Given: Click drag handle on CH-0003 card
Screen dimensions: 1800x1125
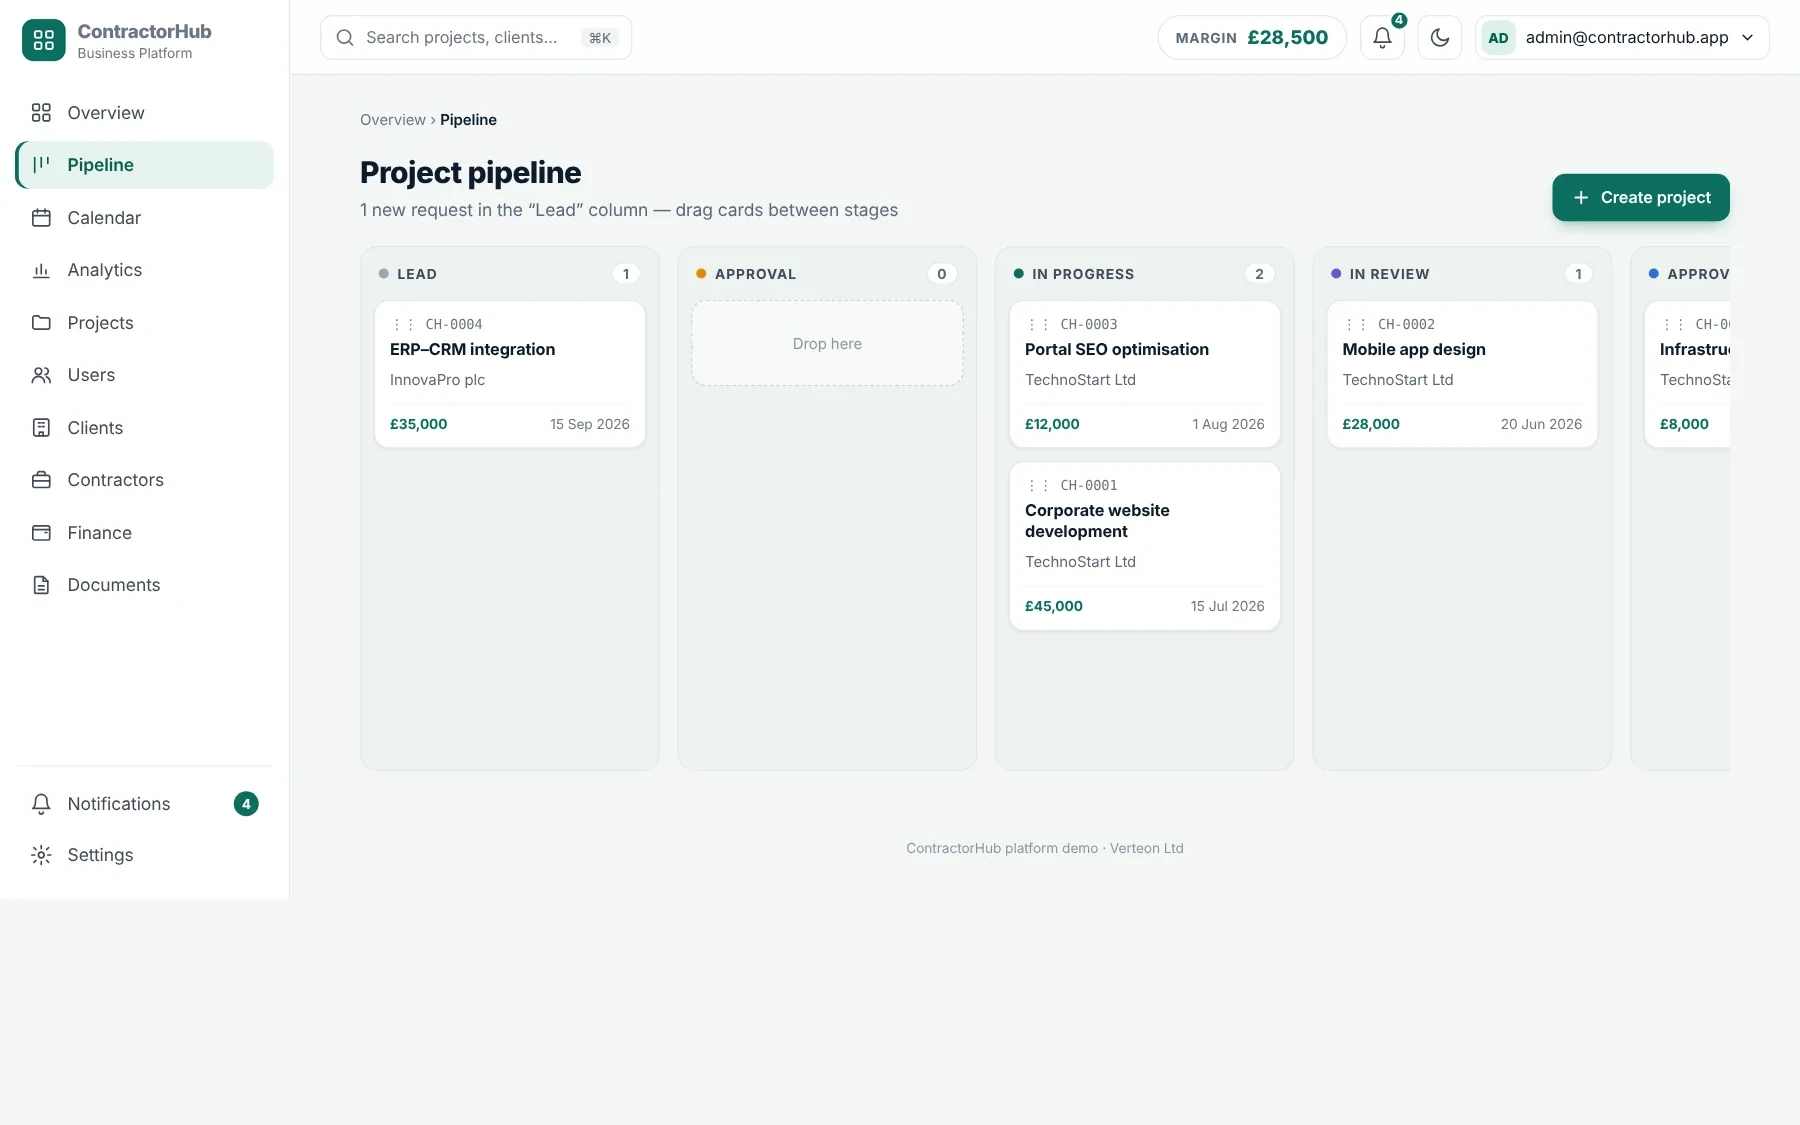Looking at the screenshot, I should click(x=1038, y=325).
